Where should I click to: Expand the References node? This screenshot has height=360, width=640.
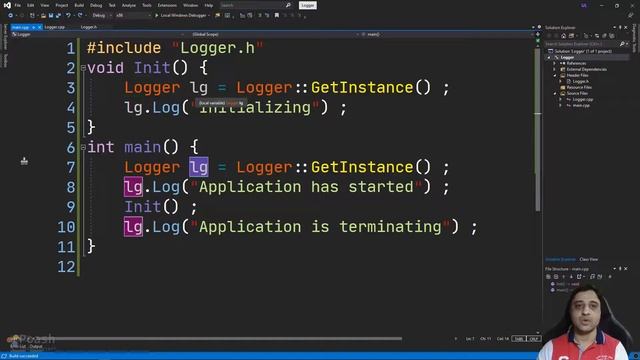coord(555,64)
